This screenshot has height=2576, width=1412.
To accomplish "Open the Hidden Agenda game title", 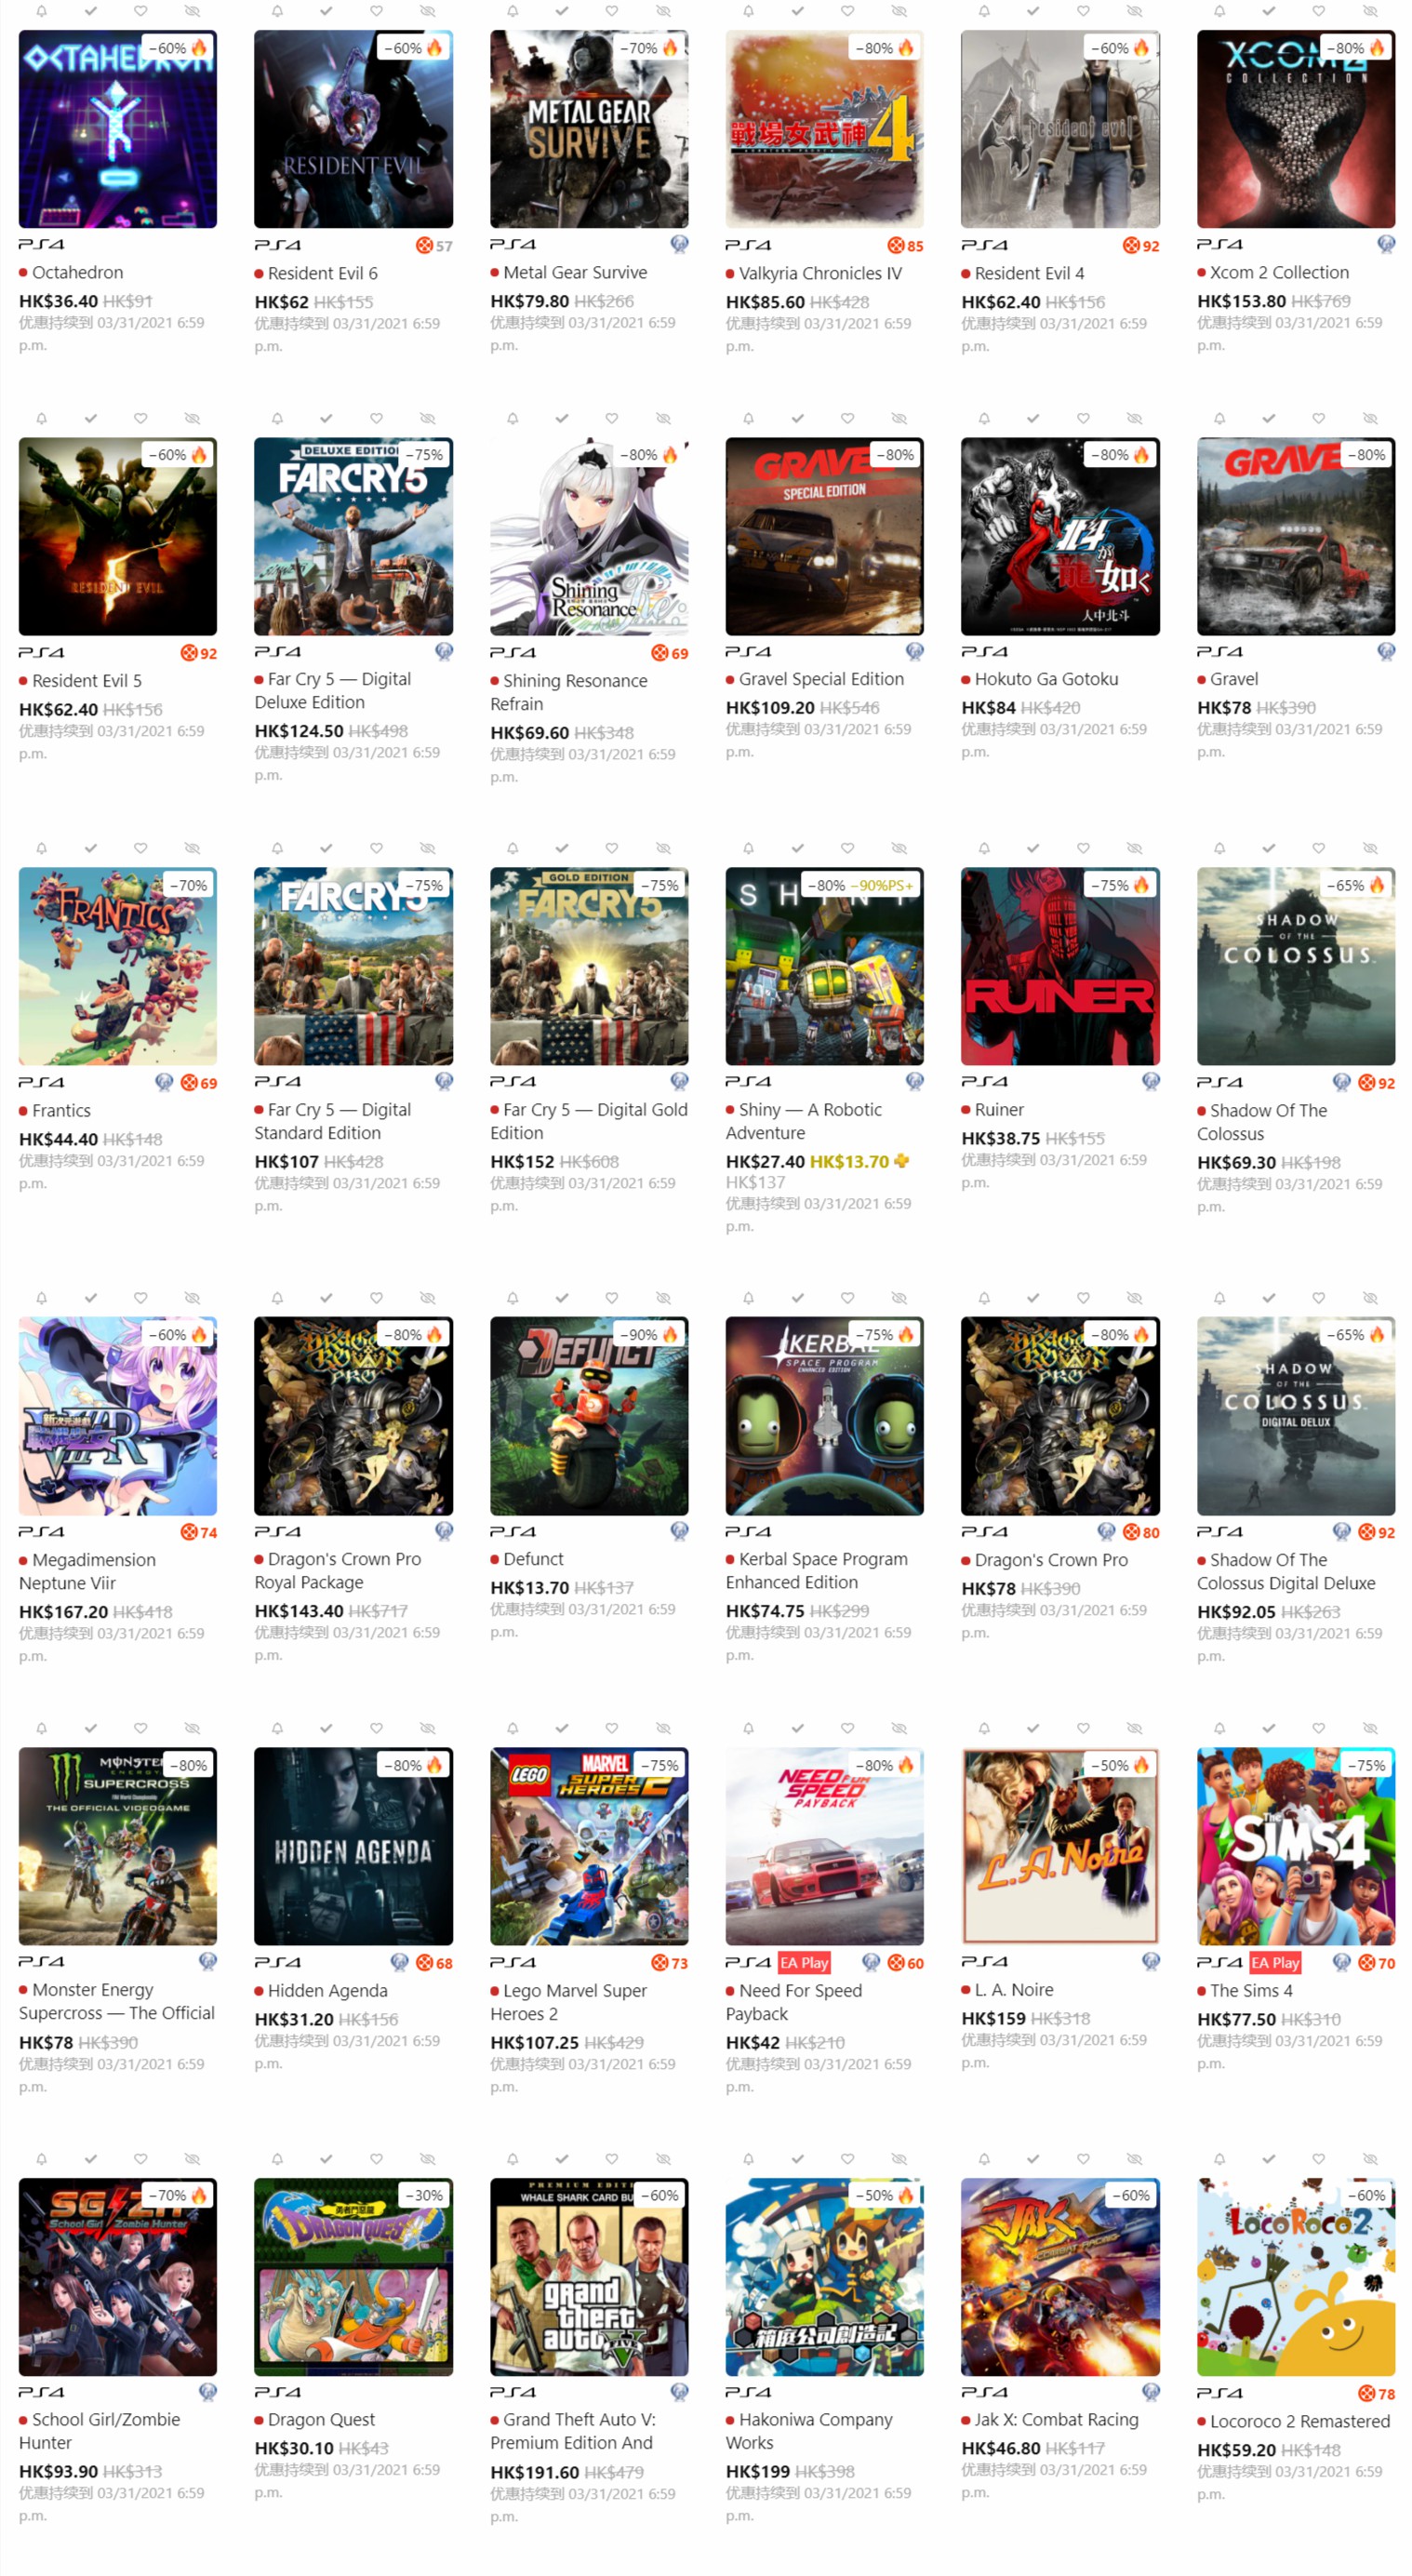I will click(327, 1990).
